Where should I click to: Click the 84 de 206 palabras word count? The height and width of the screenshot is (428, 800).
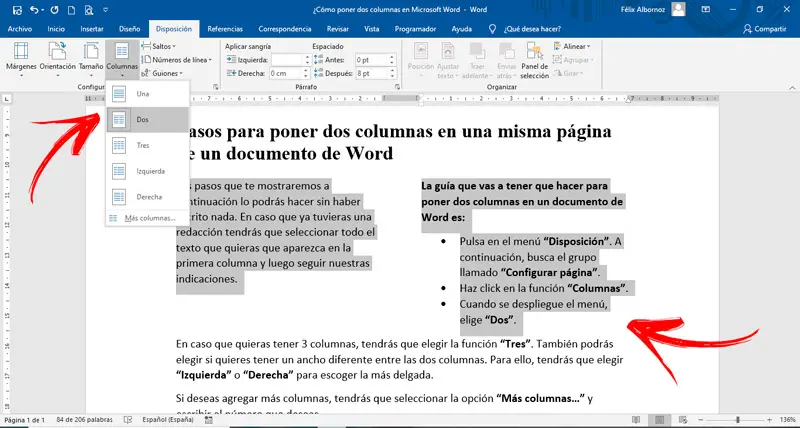(83, 420)
